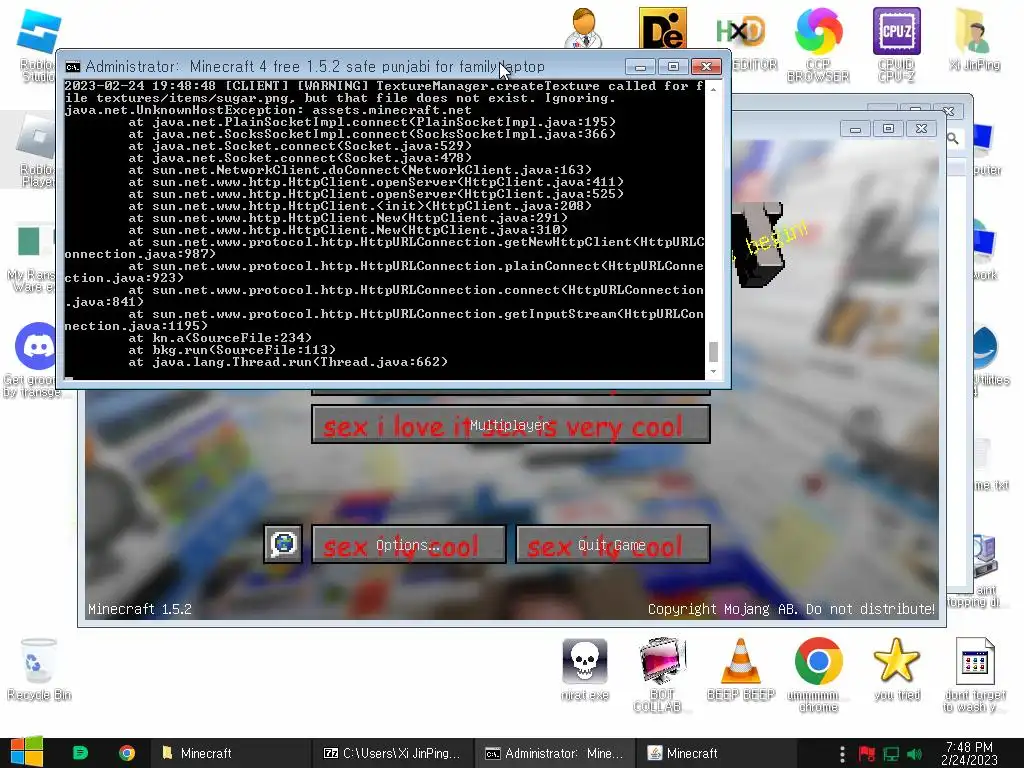This screenshot has height=768, width=1024.
Task: Open Minecraft Options button
Action: point(409,544)
